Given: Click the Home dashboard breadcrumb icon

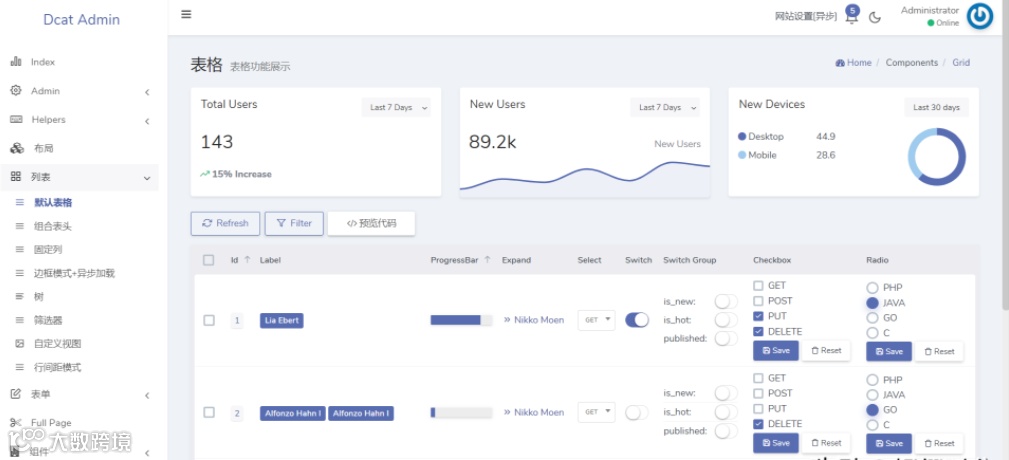Looking at the screenshot, I should click(x=840, y=63).
